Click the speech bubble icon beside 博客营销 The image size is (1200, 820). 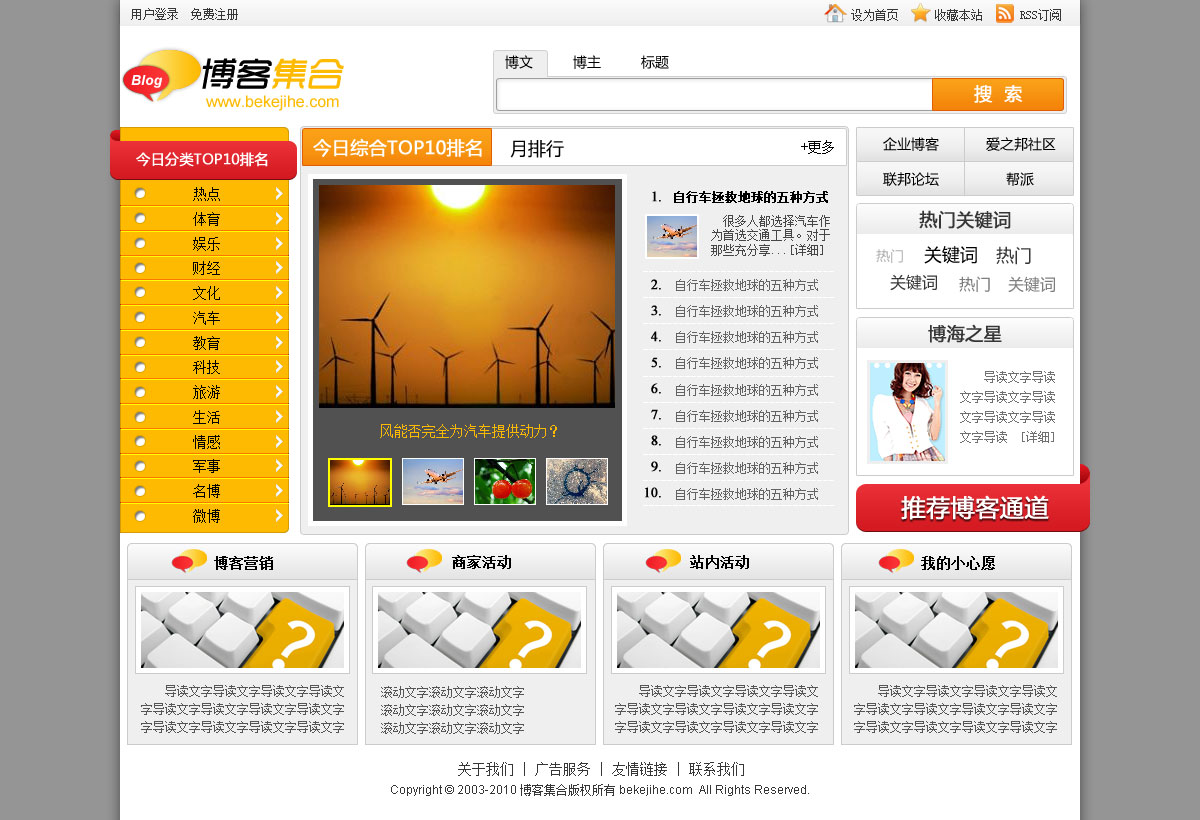pyautogui.click(x=189, y=561)
